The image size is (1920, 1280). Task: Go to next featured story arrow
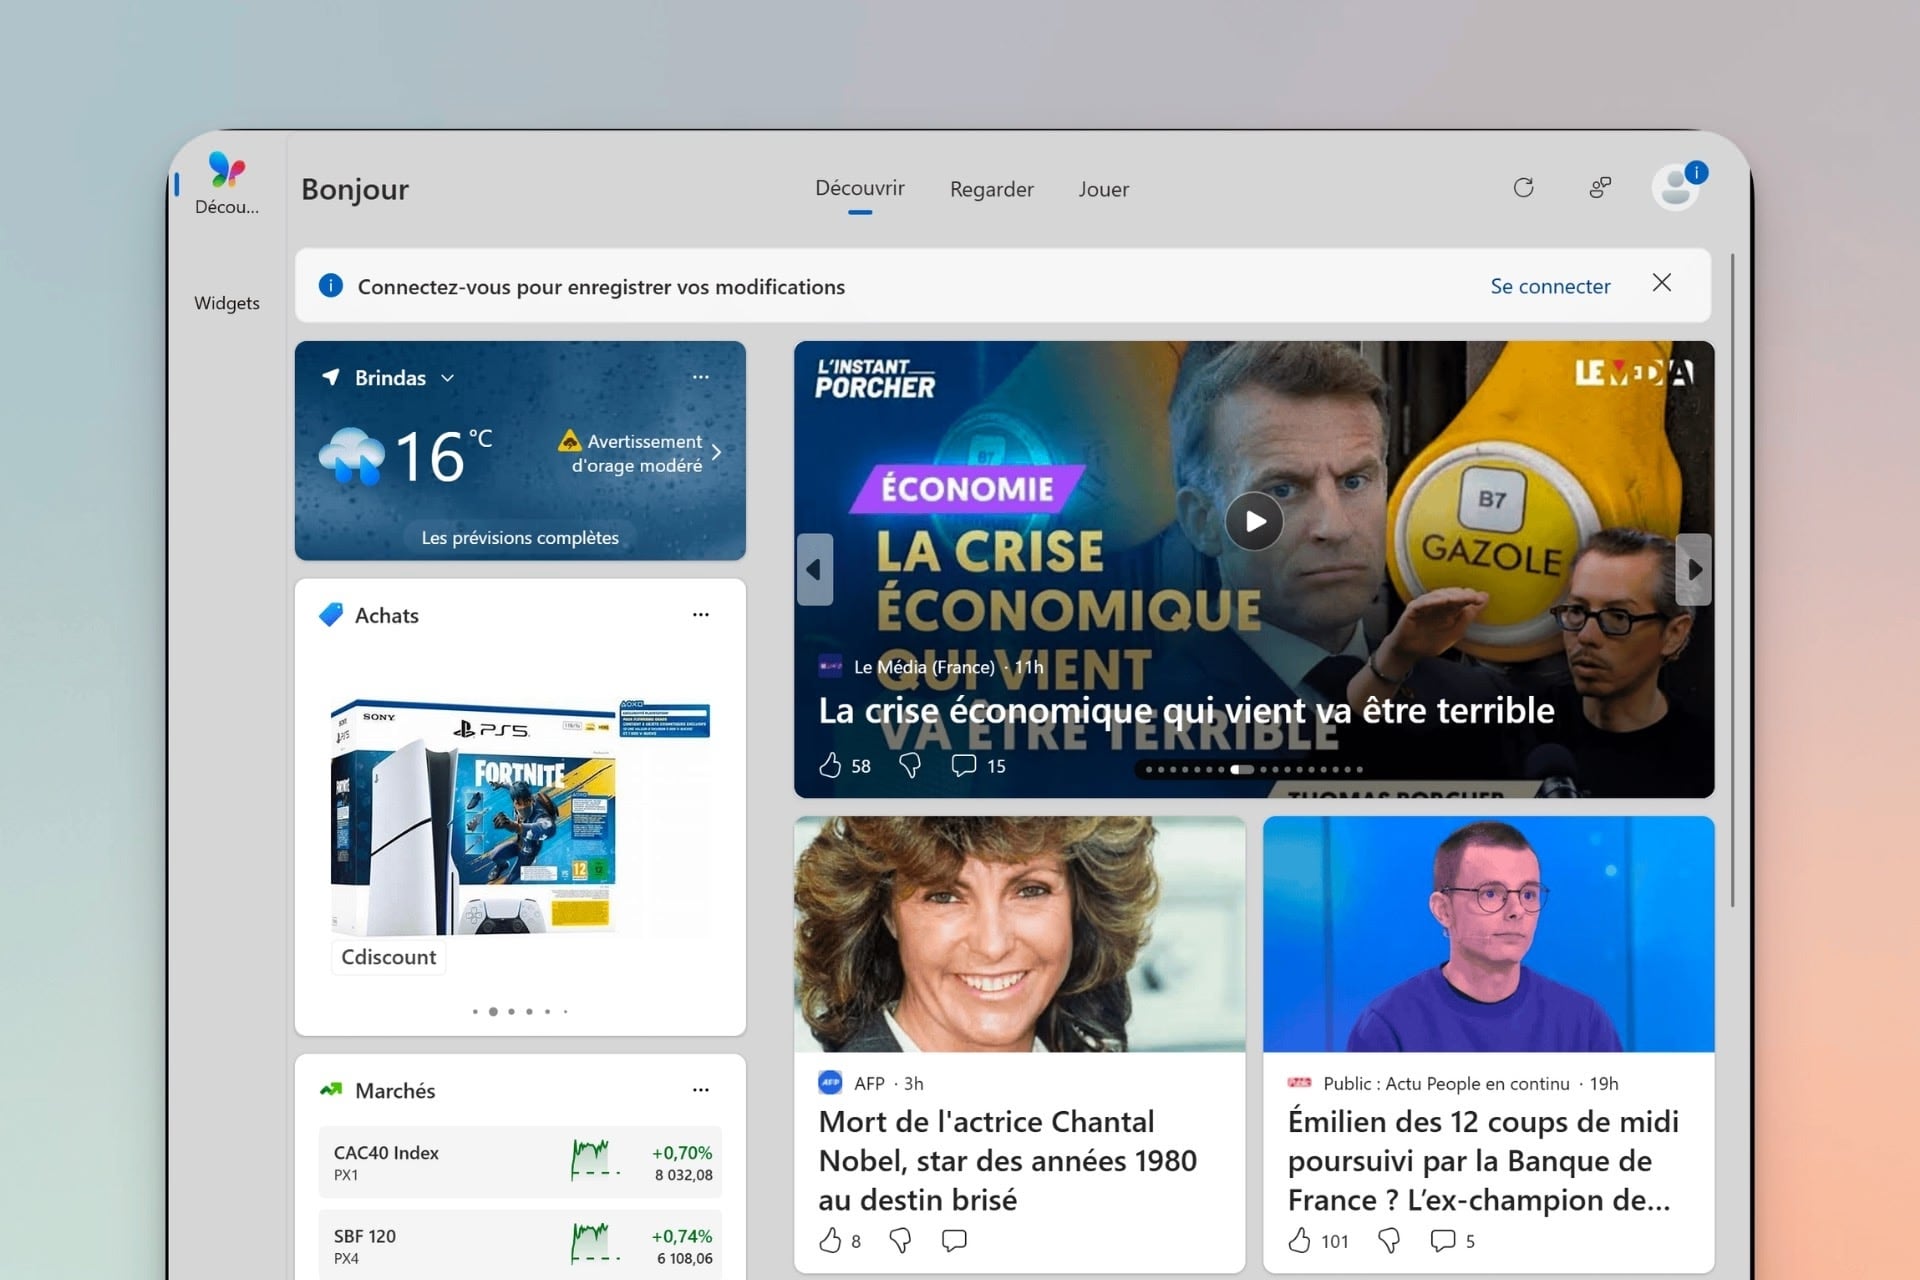coord(1694,569)
